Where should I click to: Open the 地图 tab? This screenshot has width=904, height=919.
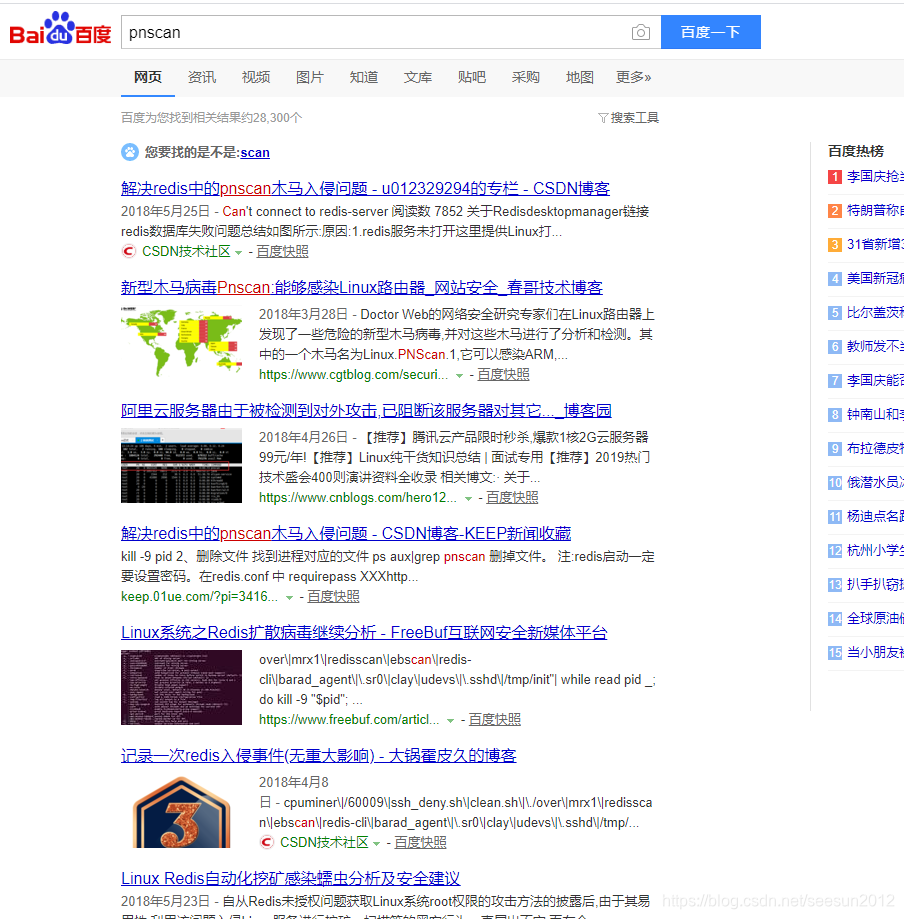579,77
